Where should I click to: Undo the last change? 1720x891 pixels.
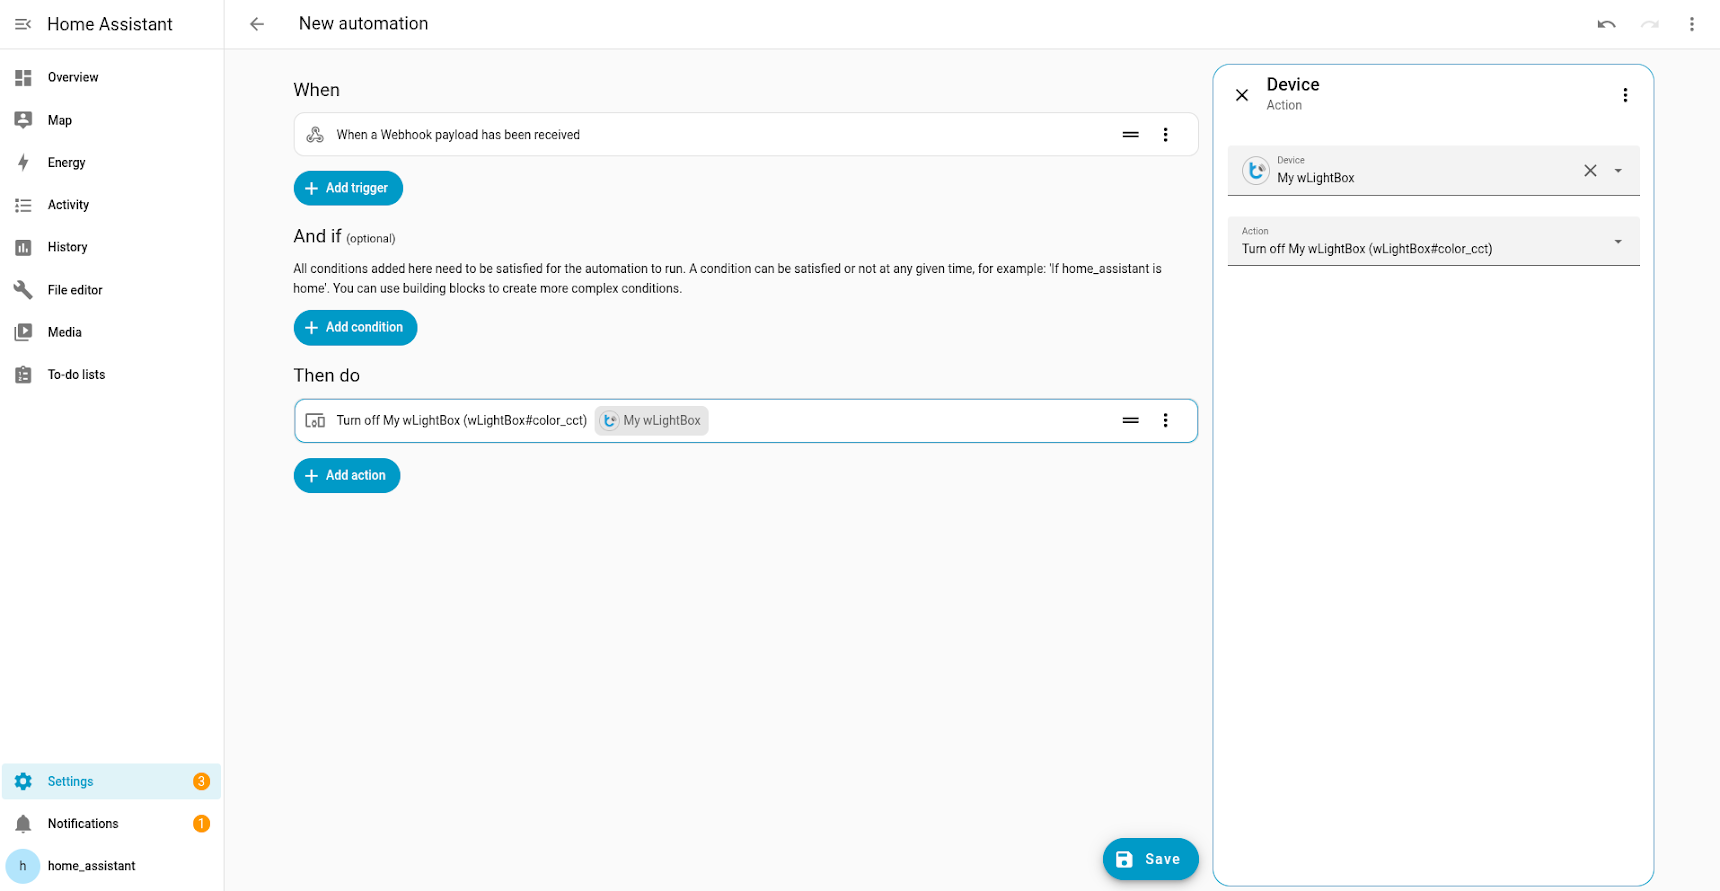1606,24
